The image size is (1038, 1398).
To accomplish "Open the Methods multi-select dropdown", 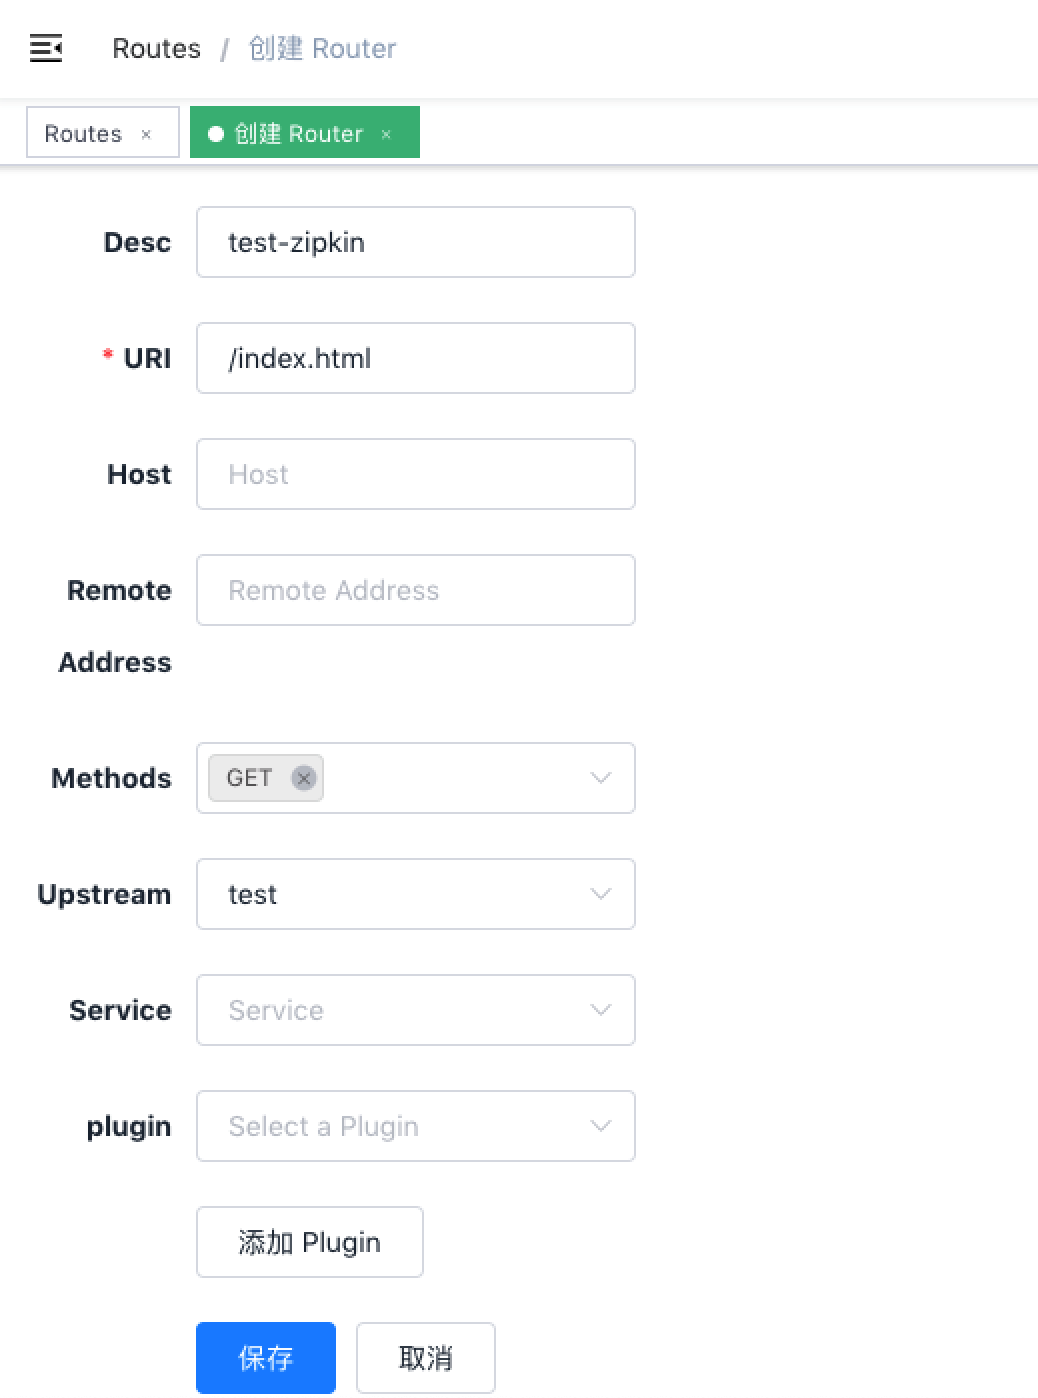I will point(450,778).
